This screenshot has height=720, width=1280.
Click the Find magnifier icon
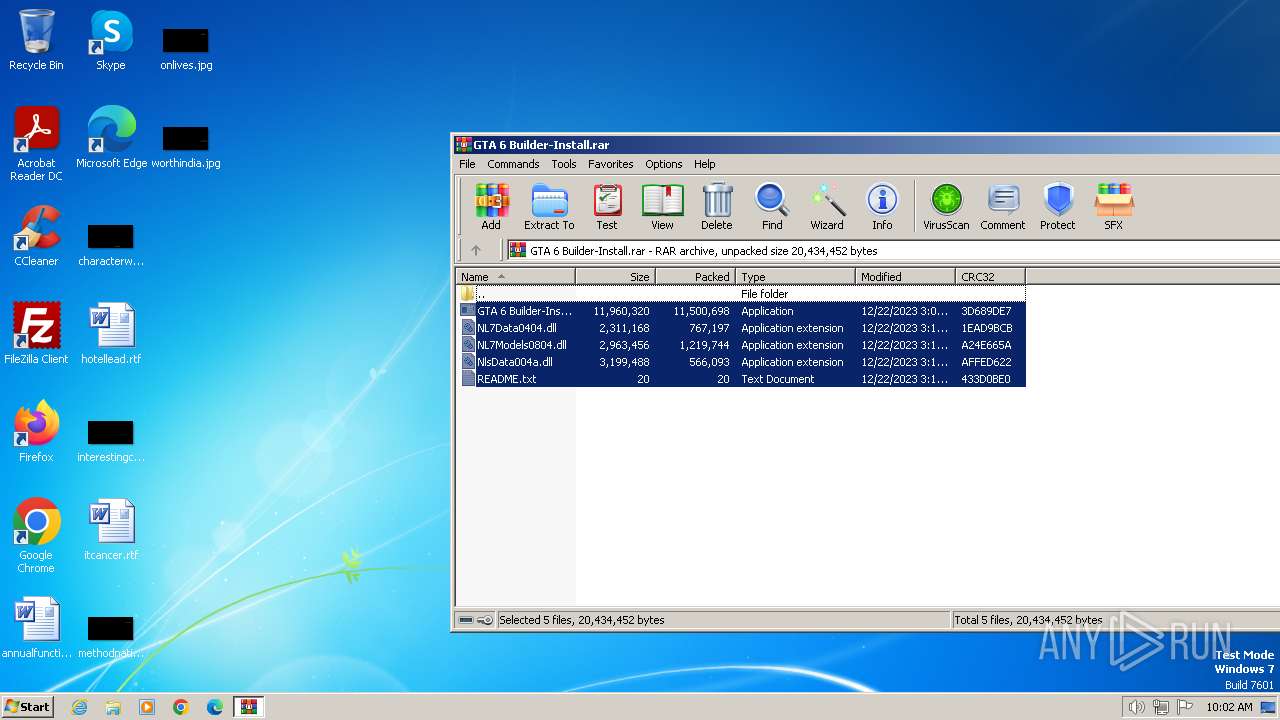coord(772,207)
